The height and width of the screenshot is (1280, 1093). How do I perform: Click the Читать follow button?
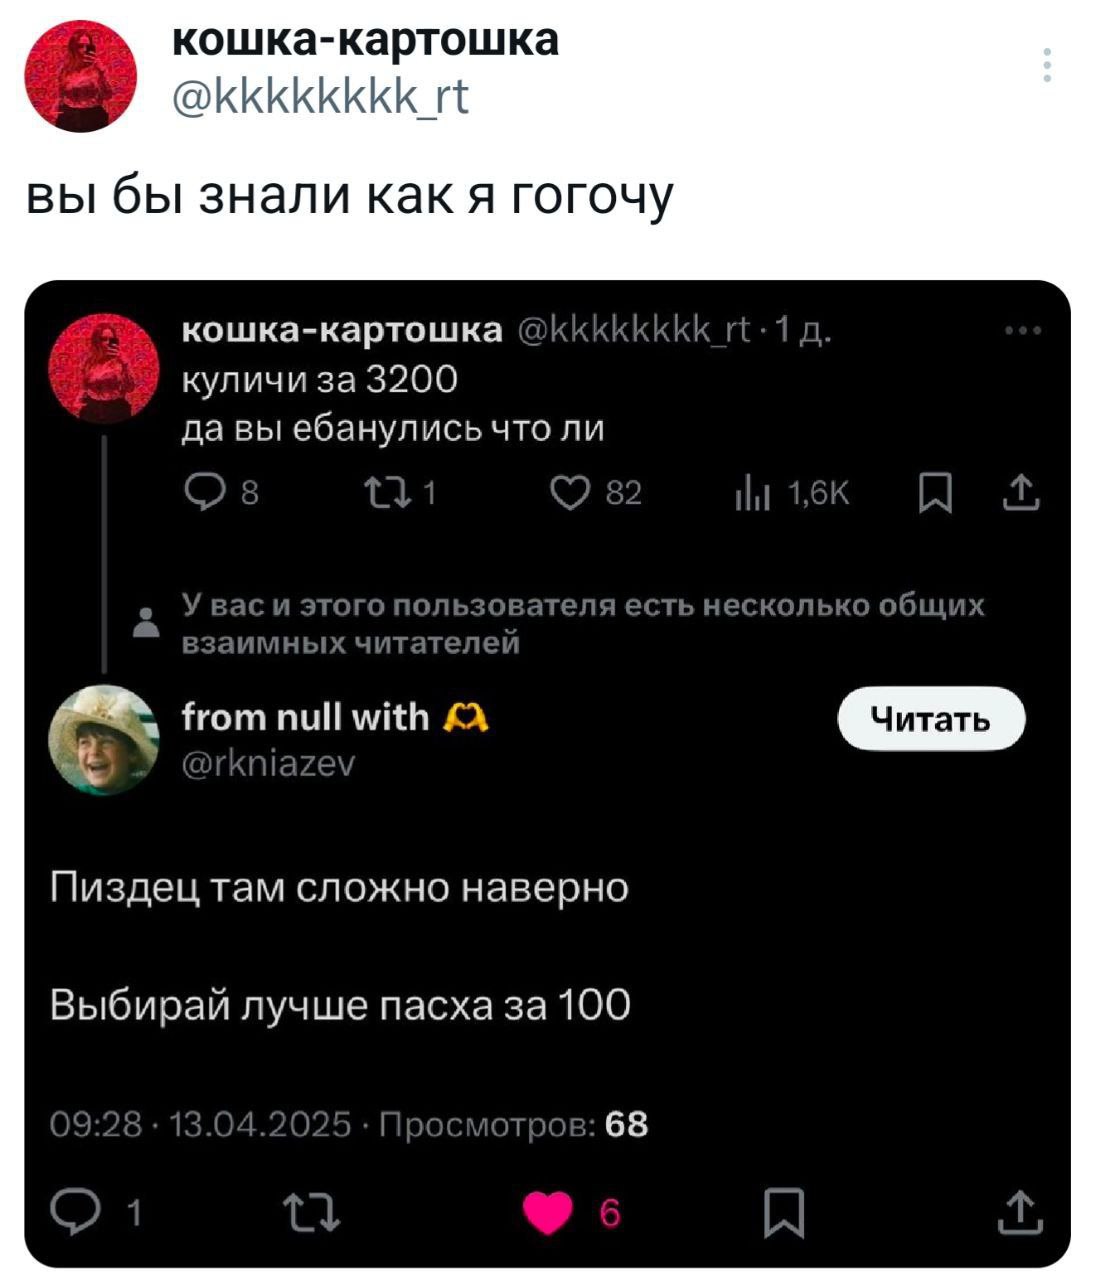pos(930,718)
